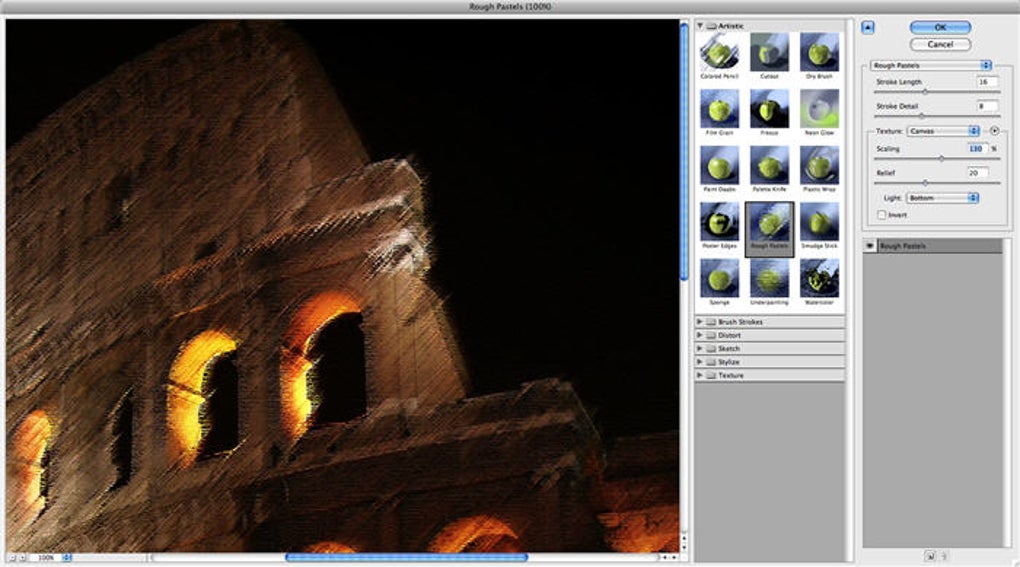Select the Underpainting filter thumbnail
Screen dimensions: 1020x567
770,278
